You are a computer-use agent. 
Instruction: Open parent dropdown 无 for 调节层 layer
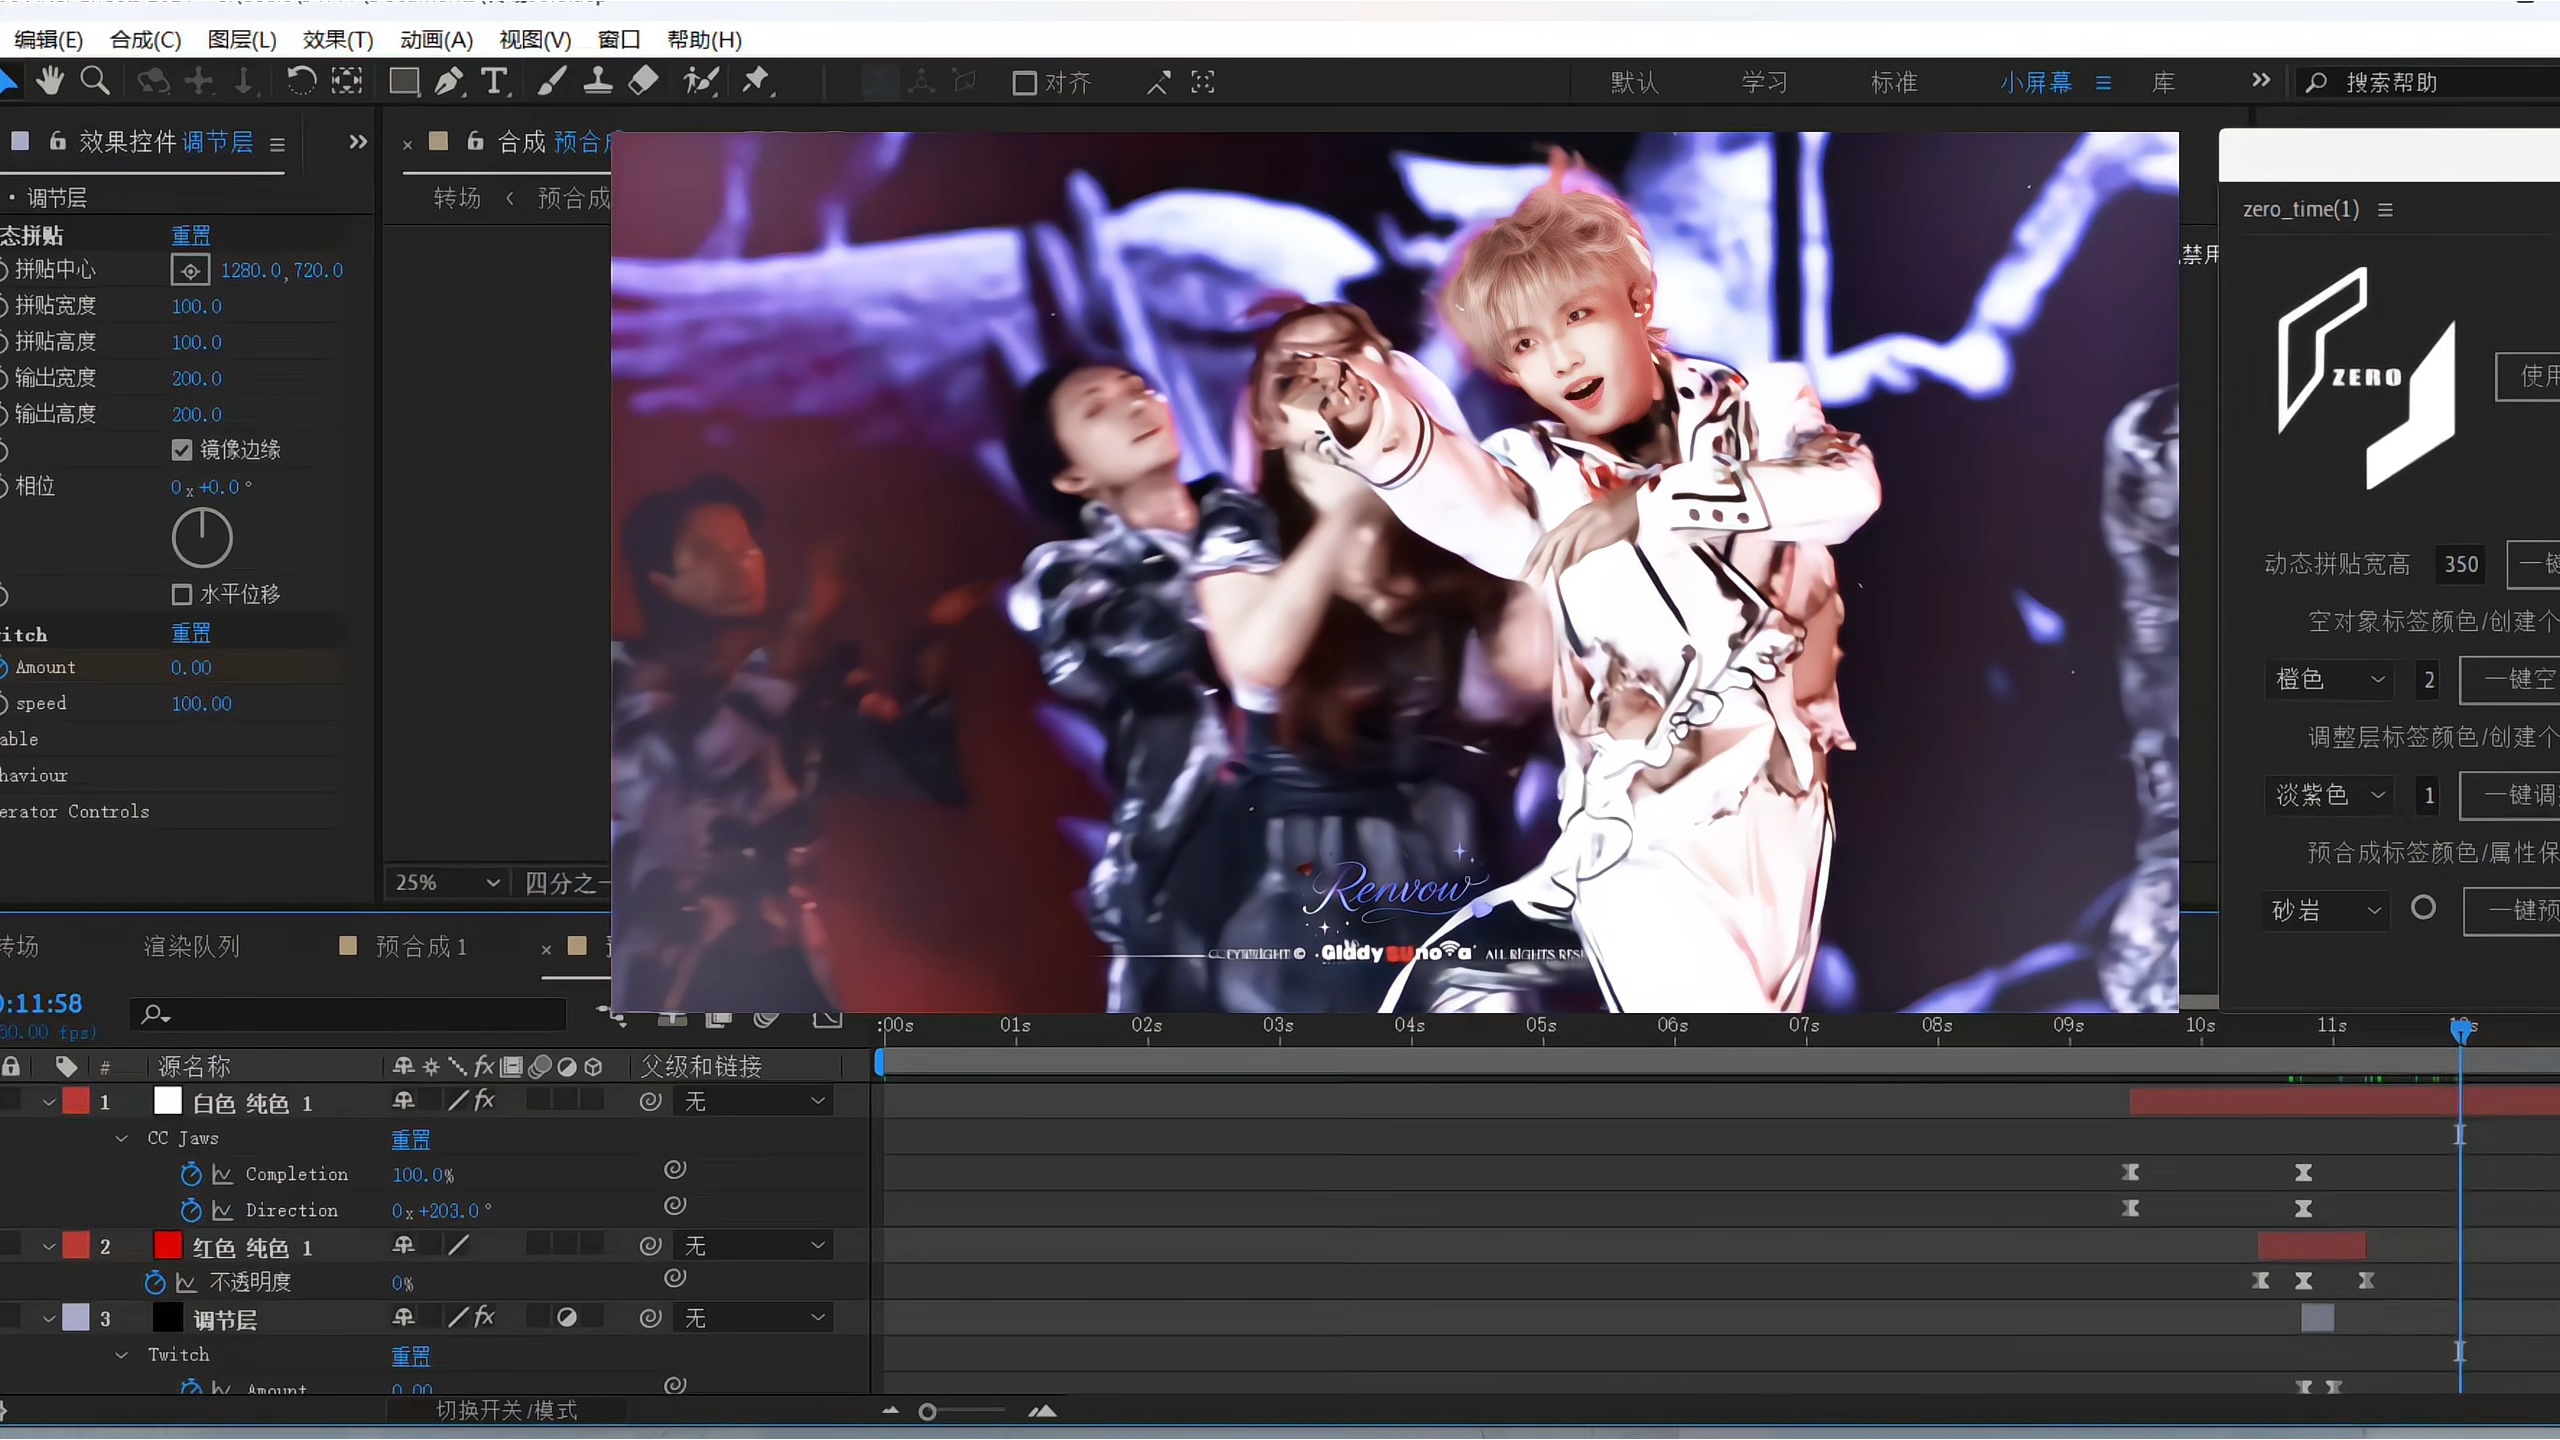coord(755,1318)
